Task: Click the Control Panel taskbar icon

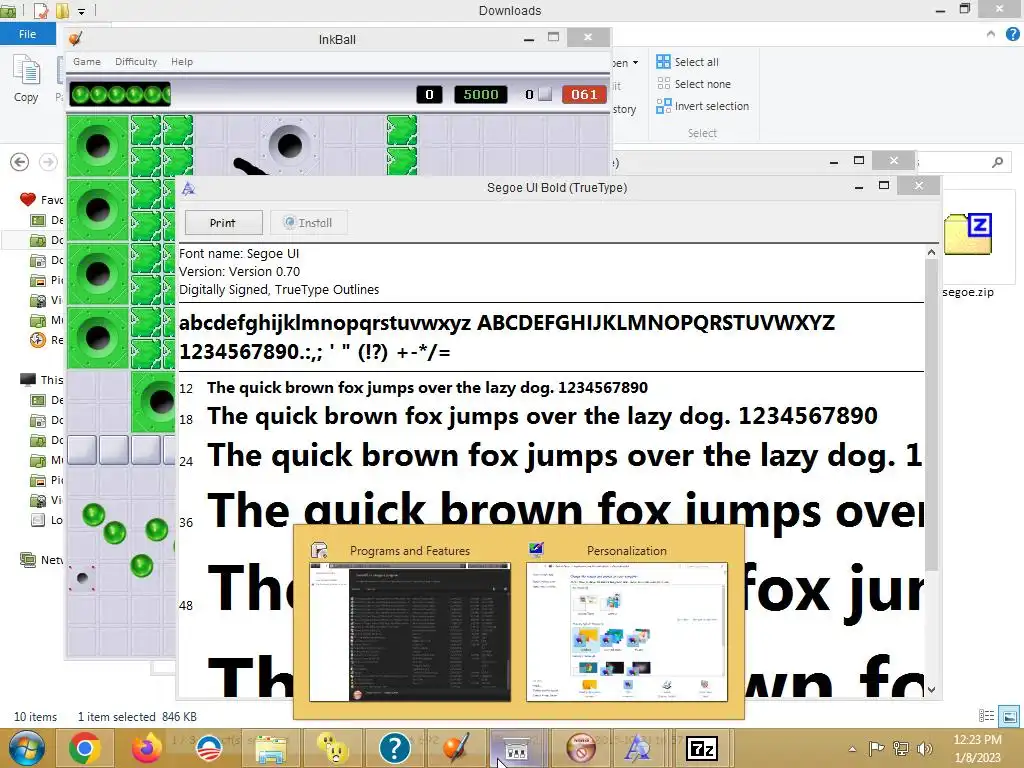Action: [x=516, y=749]
